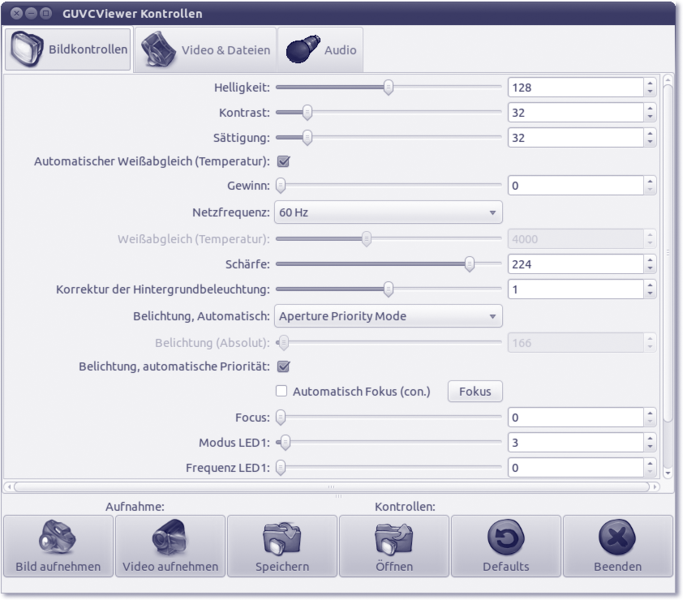Click the microphone icon on Audio tab
The image size is (683, 600).
coord(303,49)
